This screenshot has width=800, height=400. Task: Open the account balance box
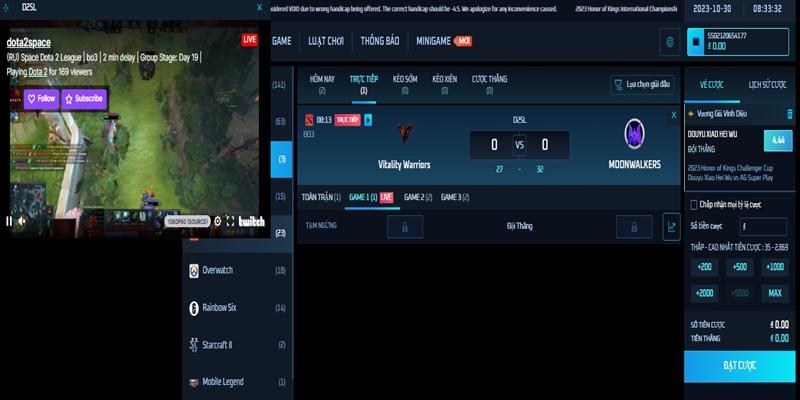point(738,41)
